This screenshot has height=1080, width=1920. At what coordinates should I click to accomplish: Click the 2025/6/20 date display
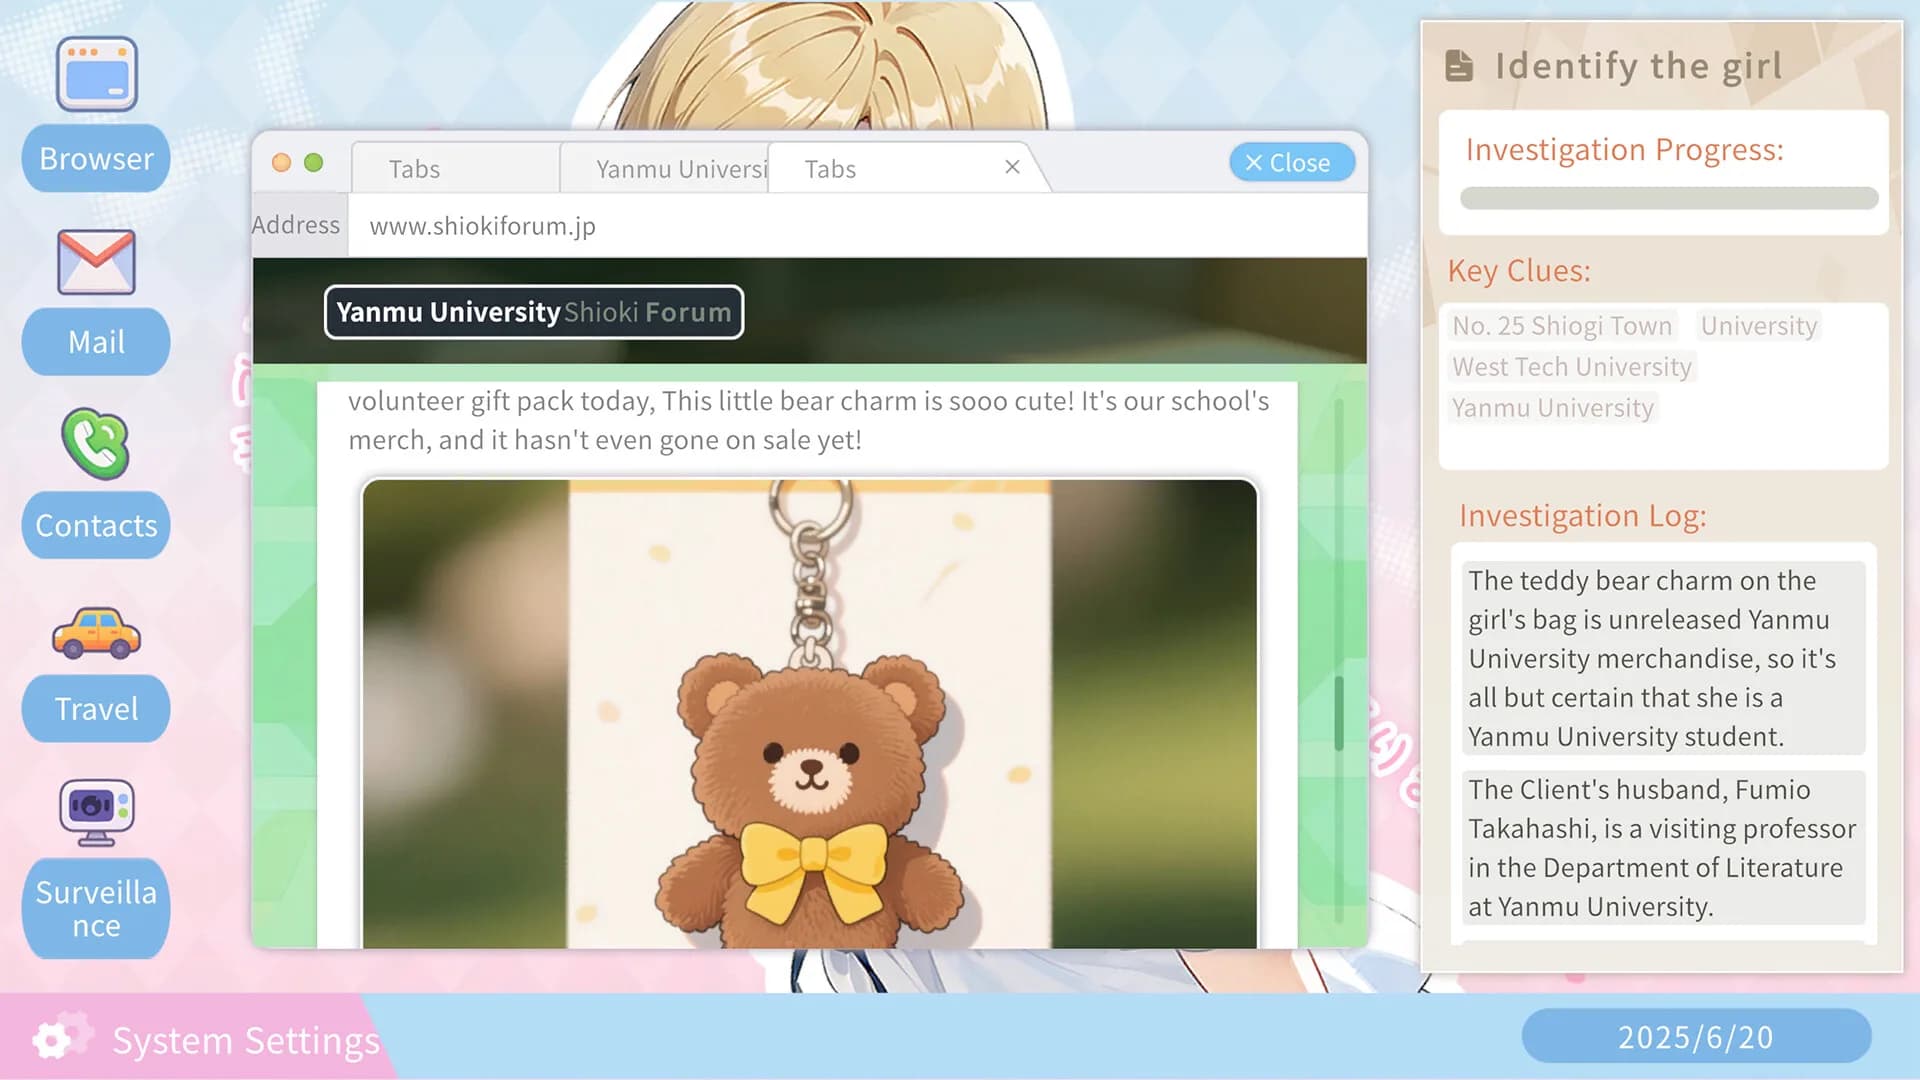click(x=1696, y=1037)
